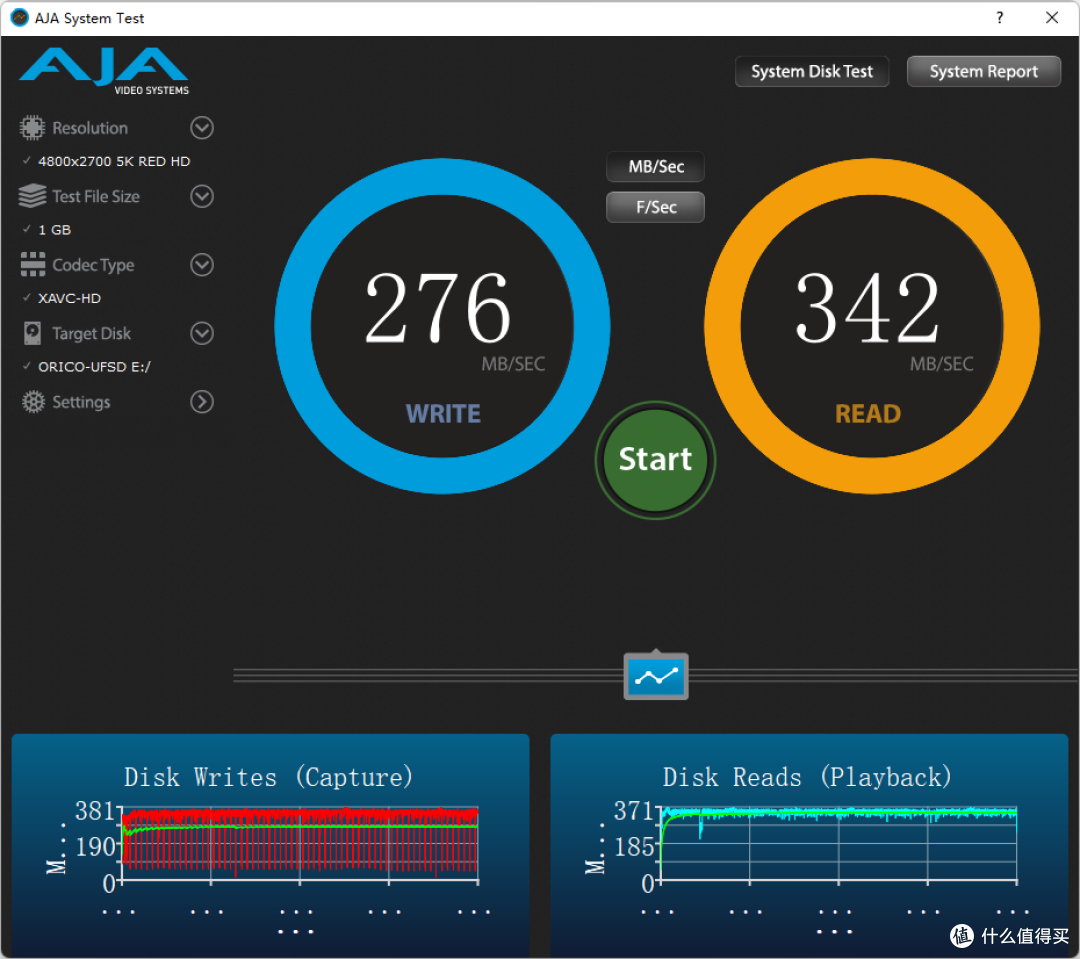
Task: Open the System Report tab
Action: tap(984, 72)
